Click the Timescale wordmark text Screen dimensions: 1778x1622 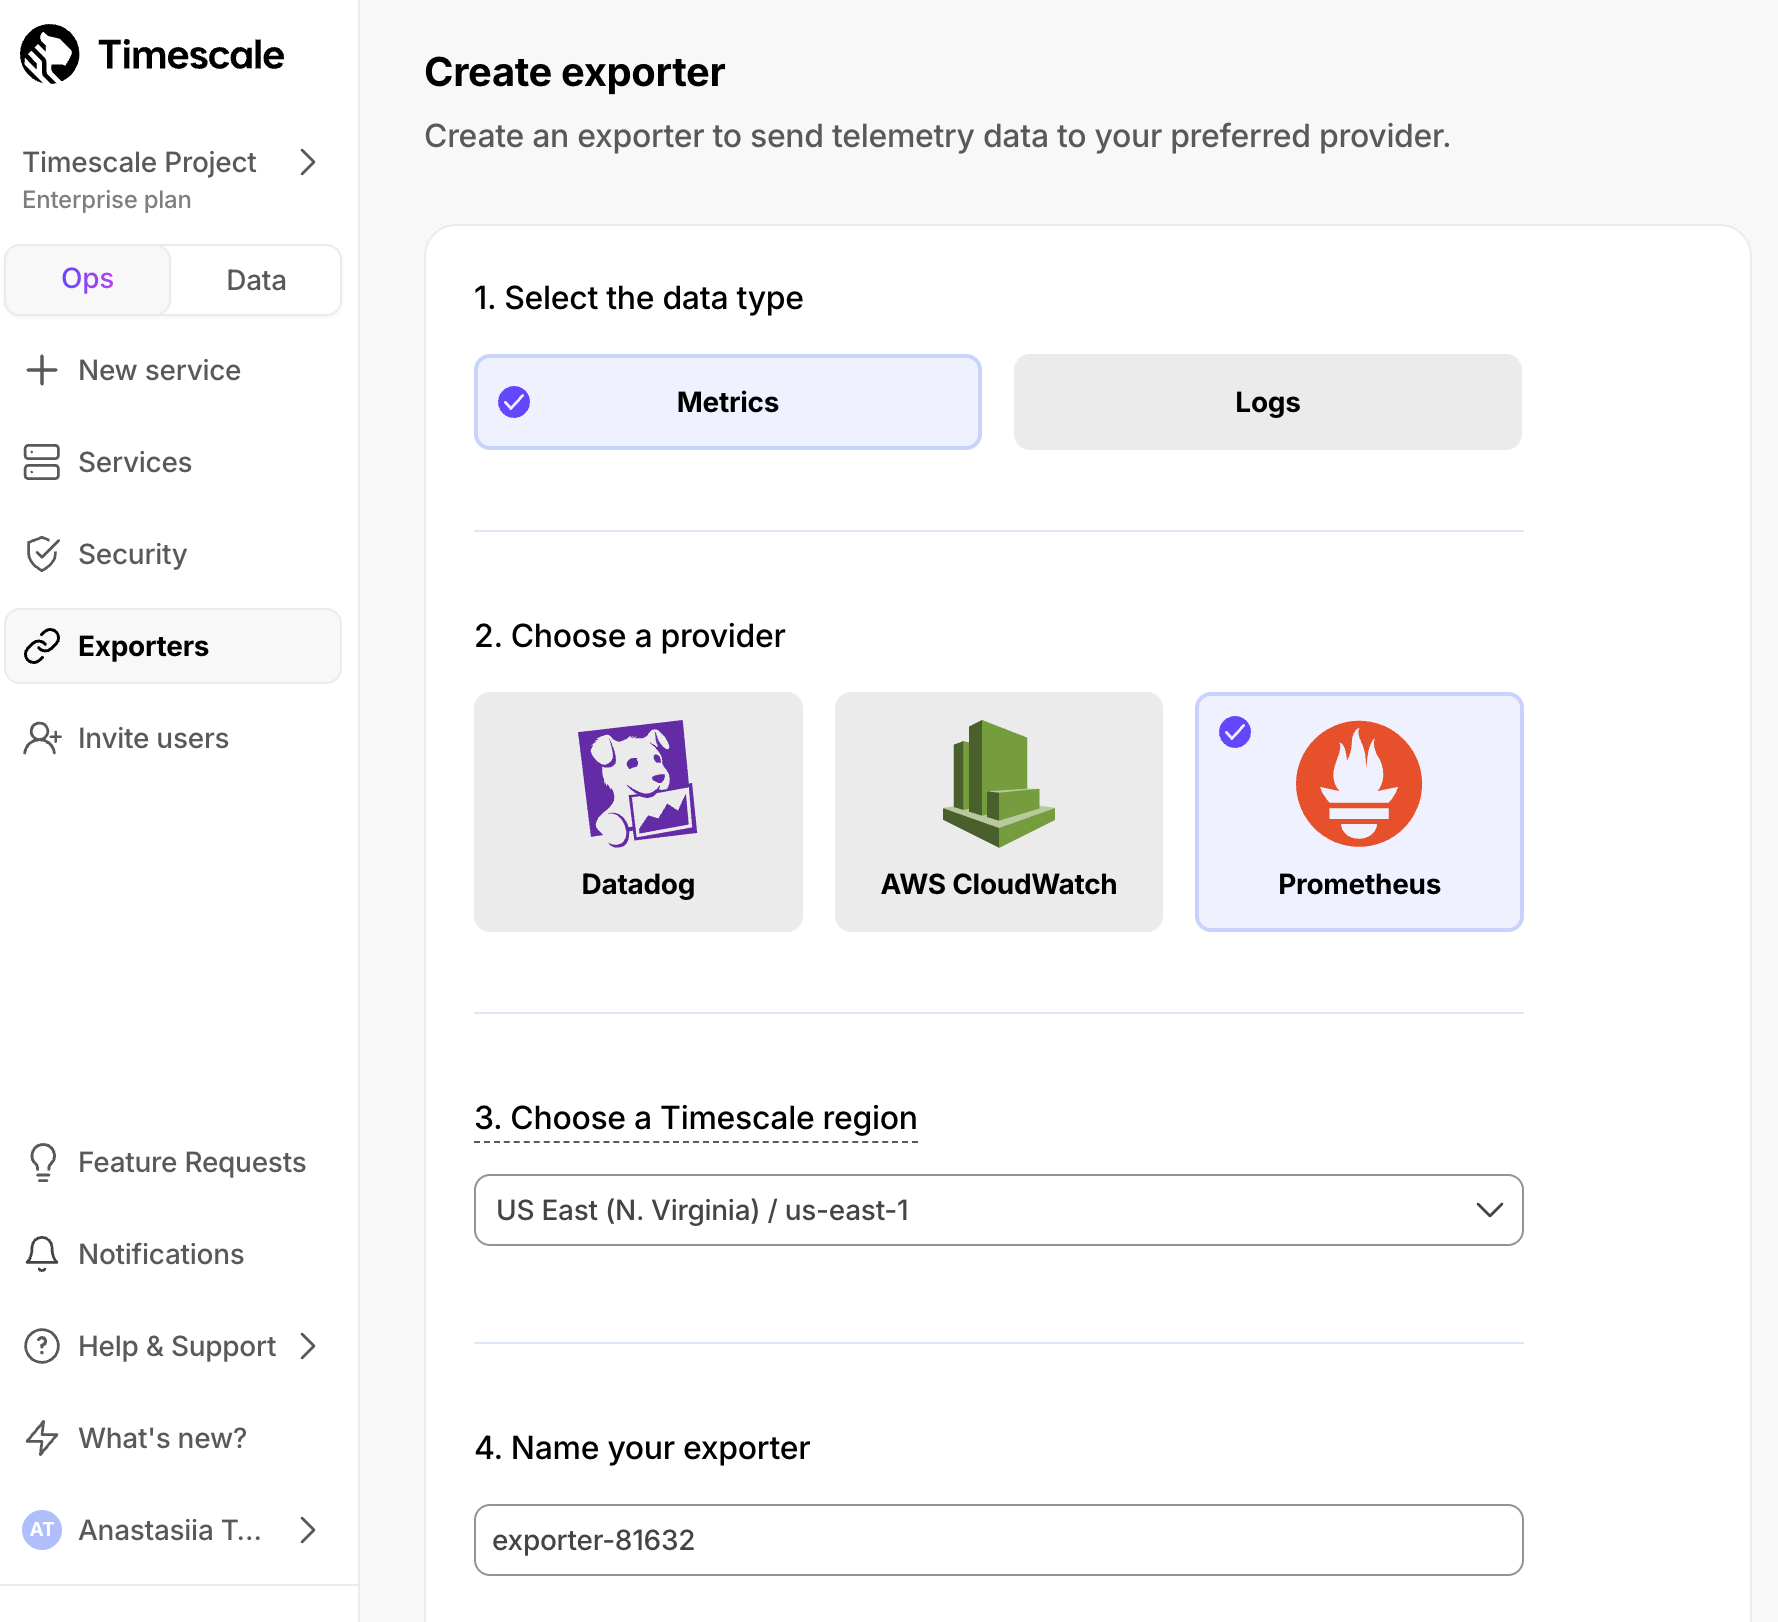191,55
